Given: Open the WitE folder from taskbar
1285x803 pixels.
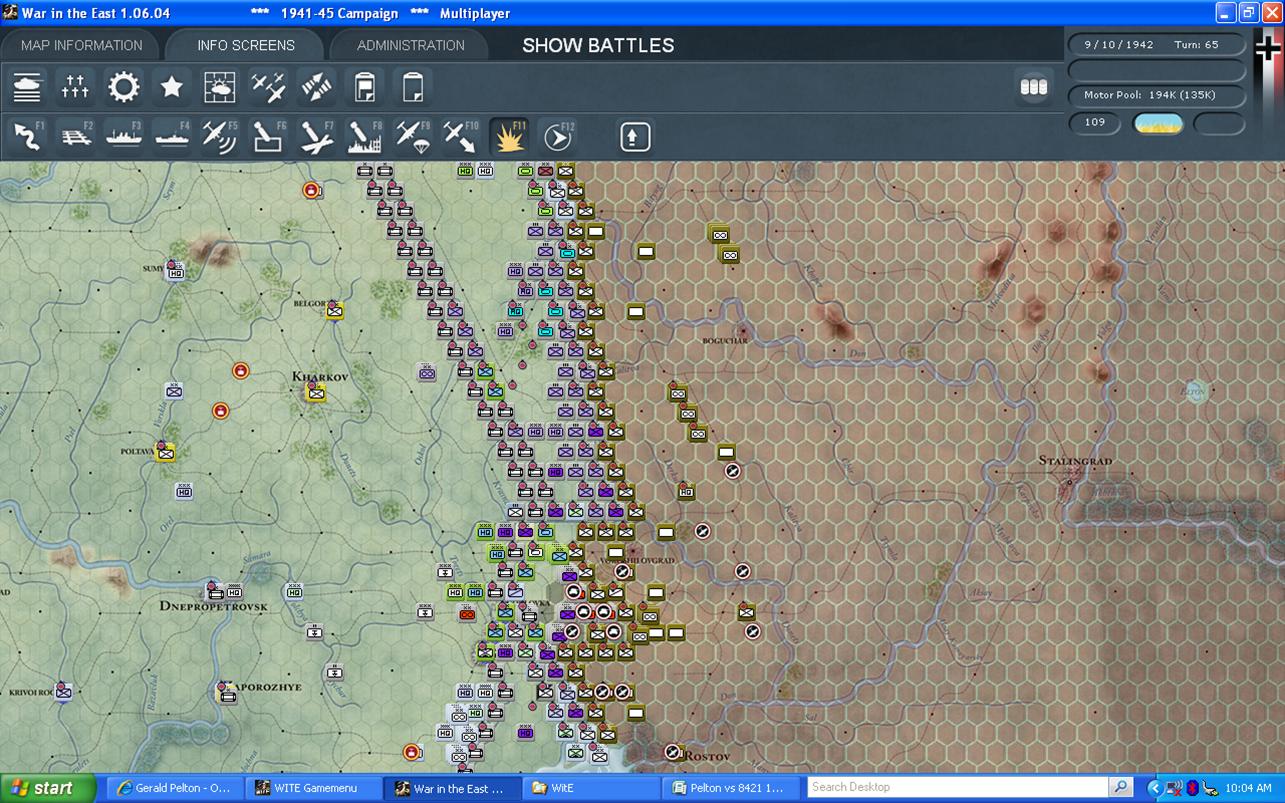Looking at the screenshot, I should pyautogui.click(x=592, y=788).
